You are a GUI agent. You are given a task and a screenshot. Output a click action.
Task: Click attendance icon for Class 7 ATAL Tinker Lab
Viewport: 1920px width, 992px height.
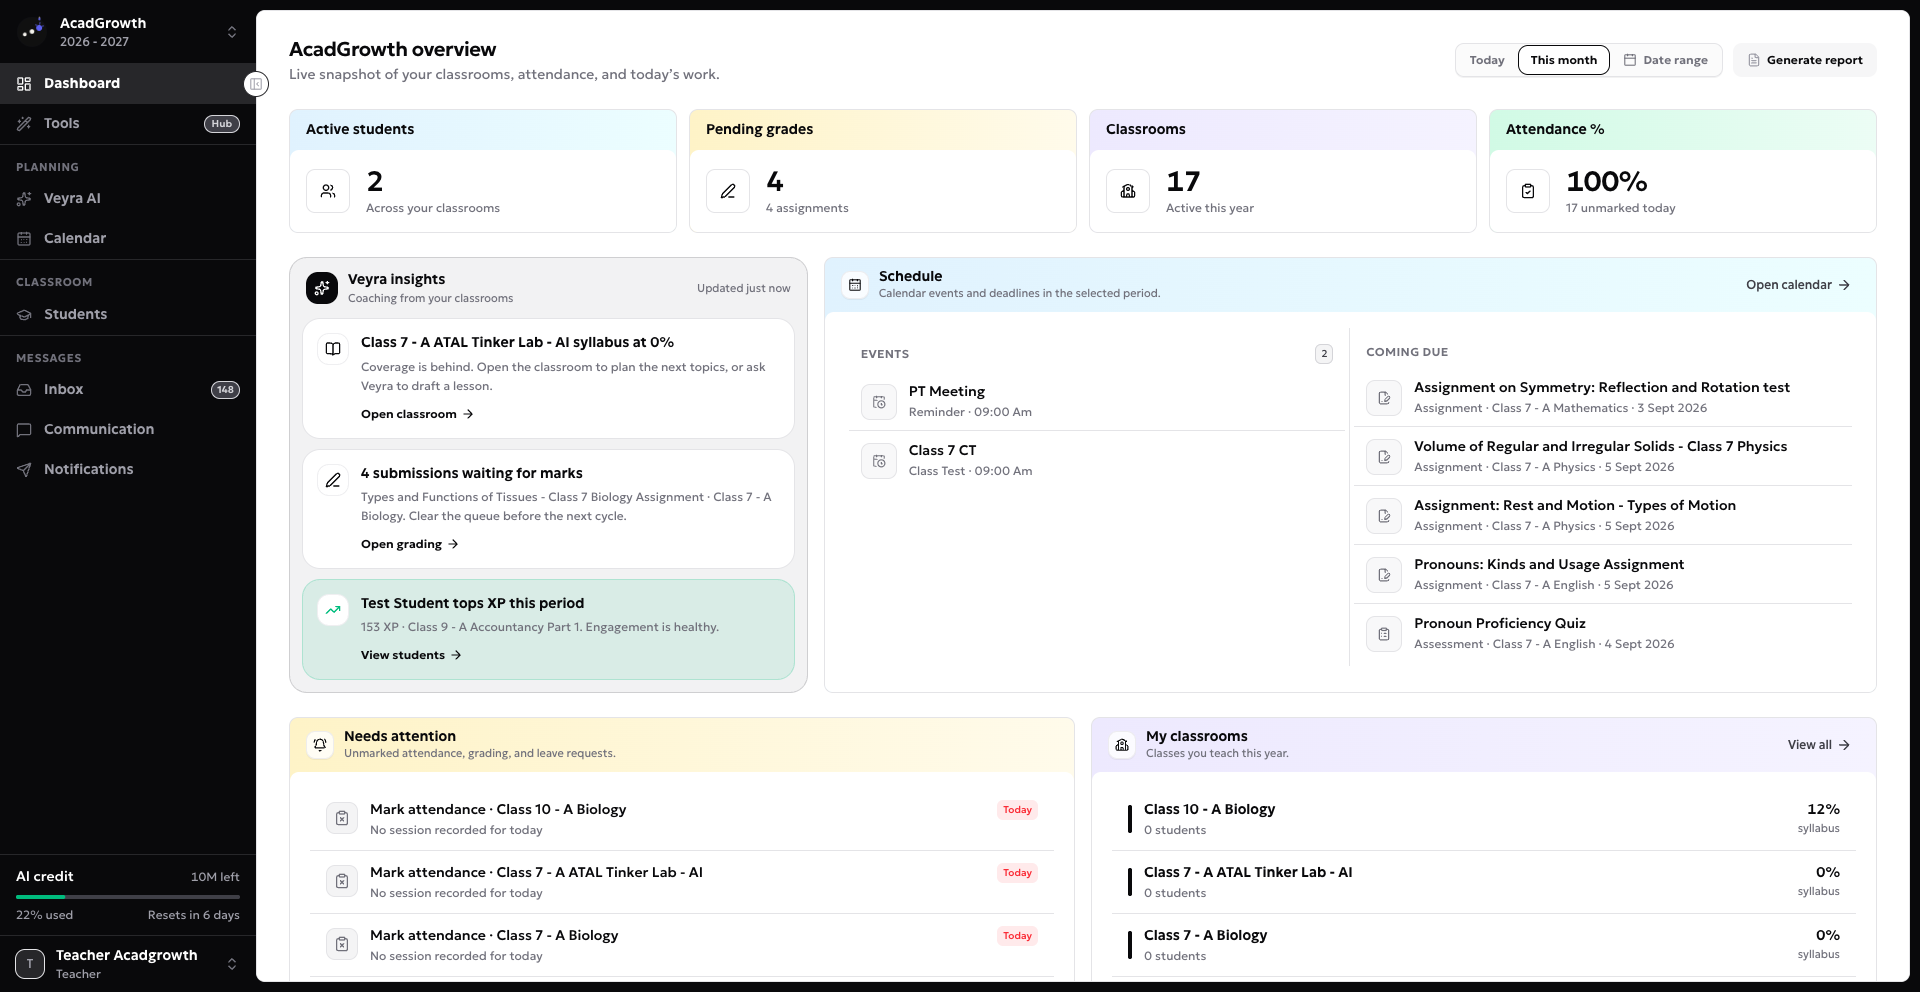[x=342, y=881]
